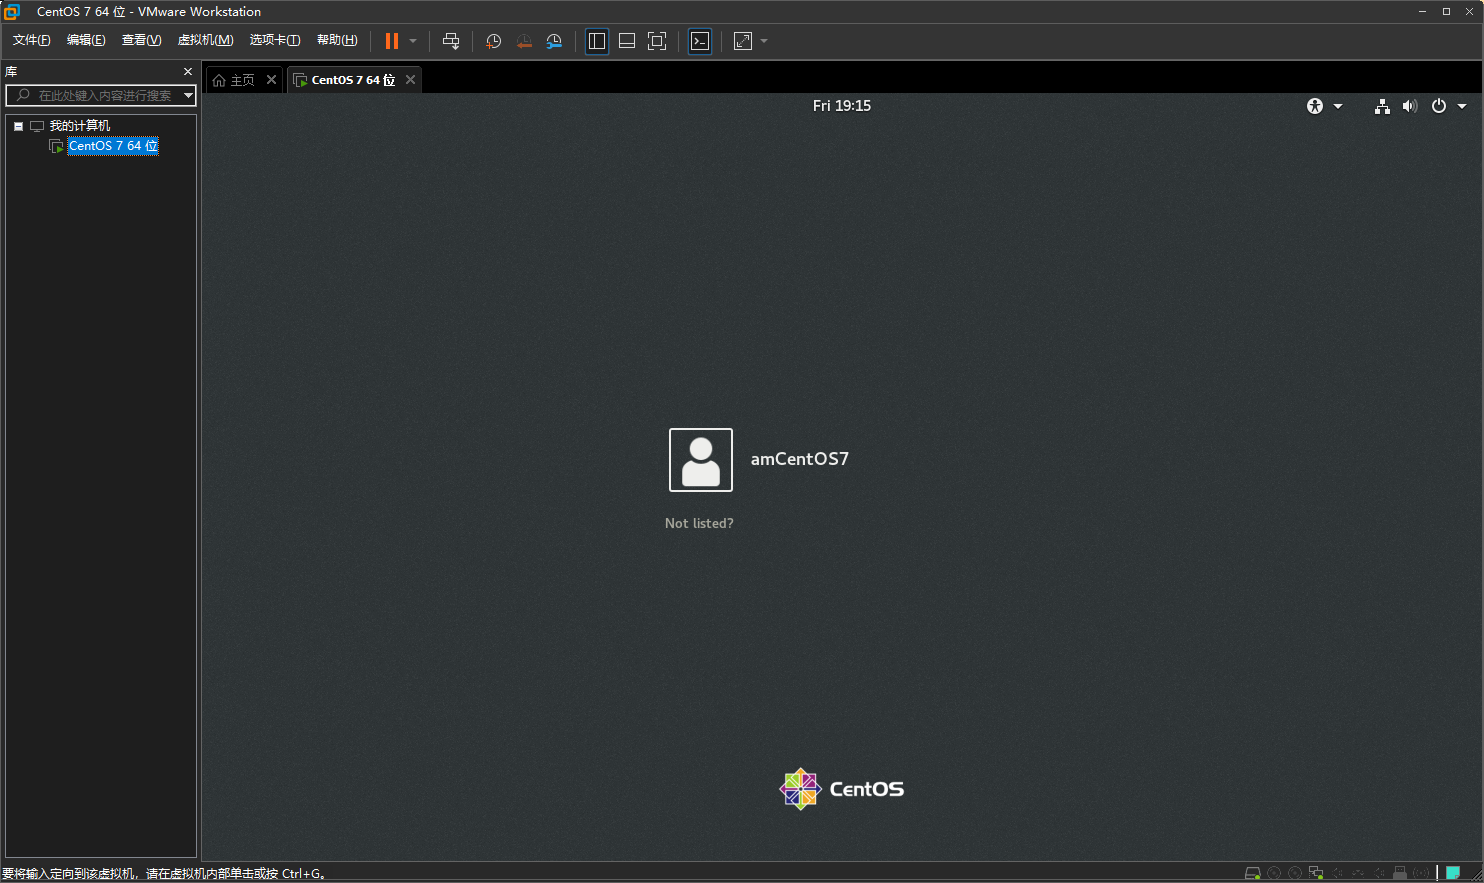This screenshot has height=883, width=1484.
Task: Click the status bar text mentioning Ctrl+G
Action: (164, 874)
